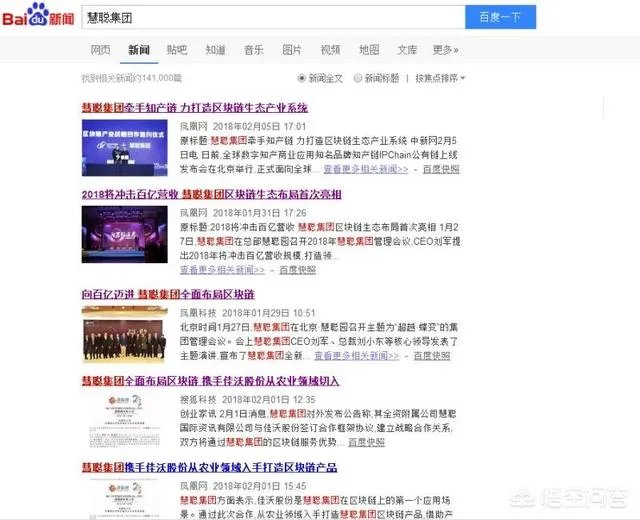Click the search field containing 慧聪集团

(x=273, y=18)
